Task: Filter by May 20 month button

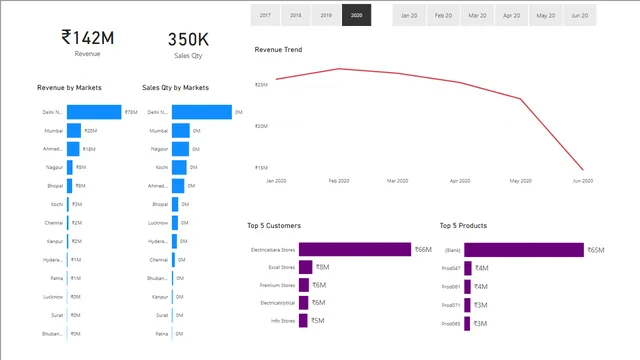Action: (546, 16)
